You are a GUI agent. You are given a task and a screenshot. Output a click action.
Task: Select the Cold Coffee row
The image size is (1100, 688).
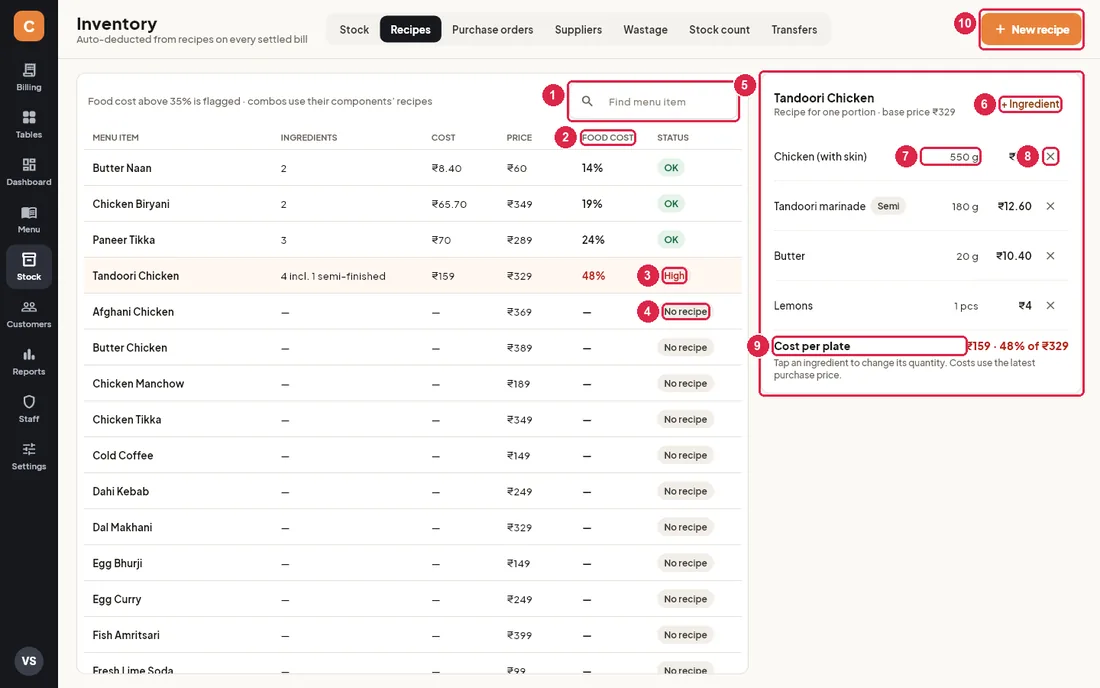pyautogui.click(x=412, y=455)
